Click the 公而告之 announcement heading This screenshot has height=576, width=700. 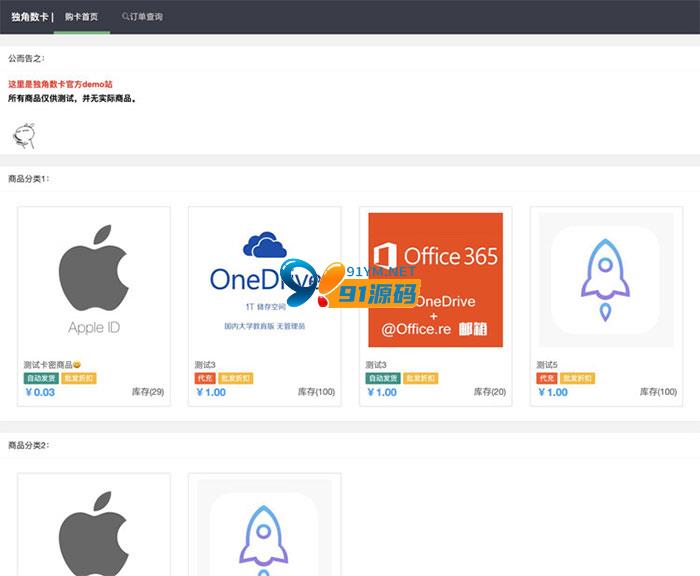coord(26,58)
